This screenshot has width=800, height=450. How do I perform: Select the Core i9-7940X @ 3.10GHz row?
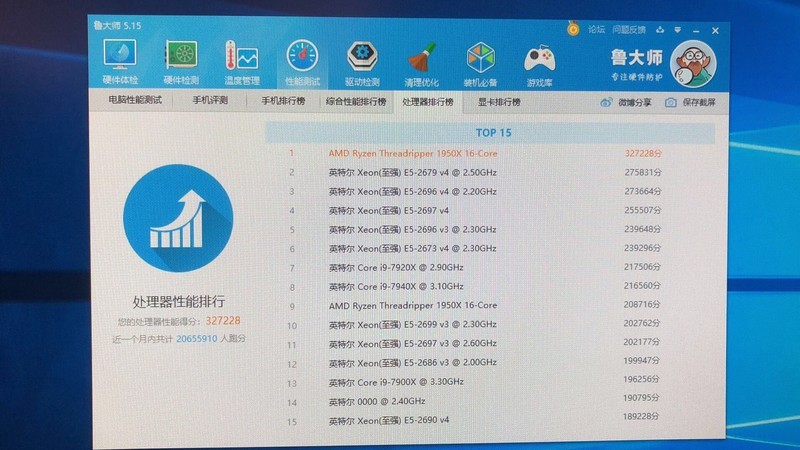(476, 286)
